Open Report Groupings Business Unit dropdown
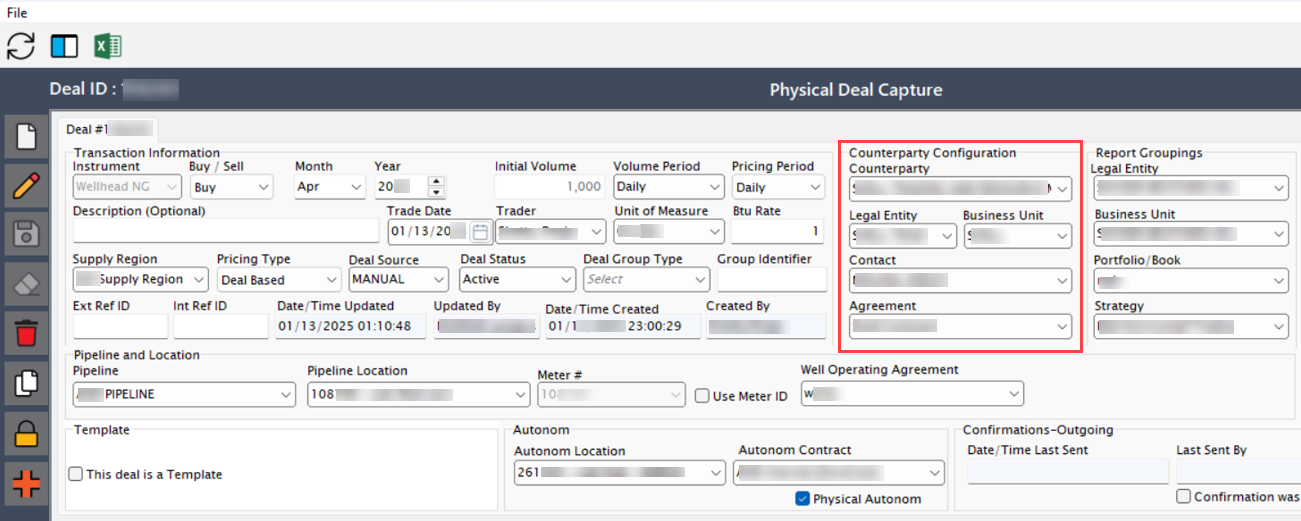Viewport: 1301px width, 521px height. tap(1192, 234)
